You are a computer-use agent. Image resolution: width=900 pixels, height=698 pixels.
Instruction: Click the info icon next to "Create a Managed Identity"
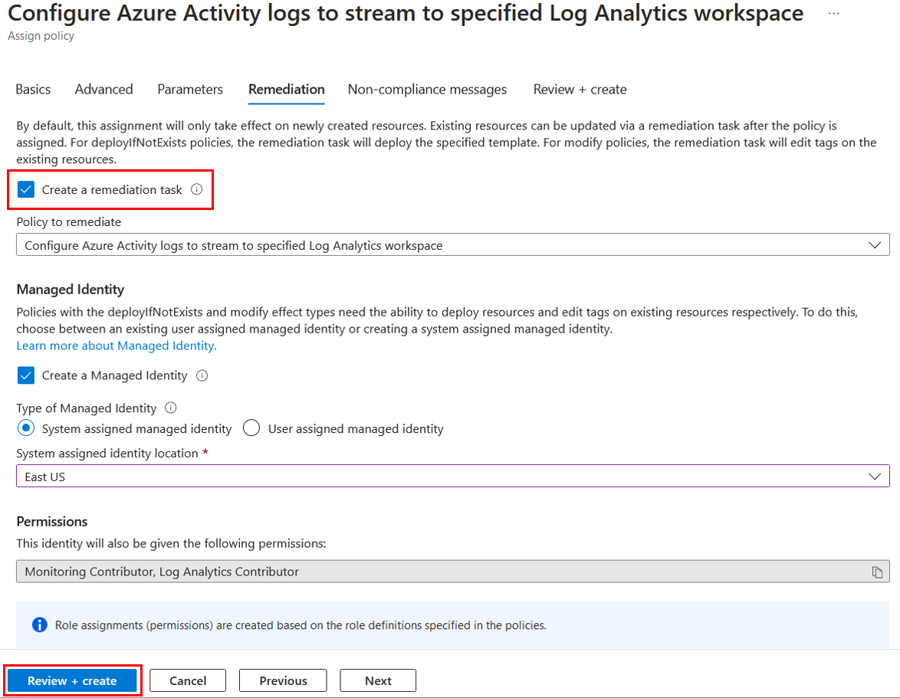coord(203,377)
